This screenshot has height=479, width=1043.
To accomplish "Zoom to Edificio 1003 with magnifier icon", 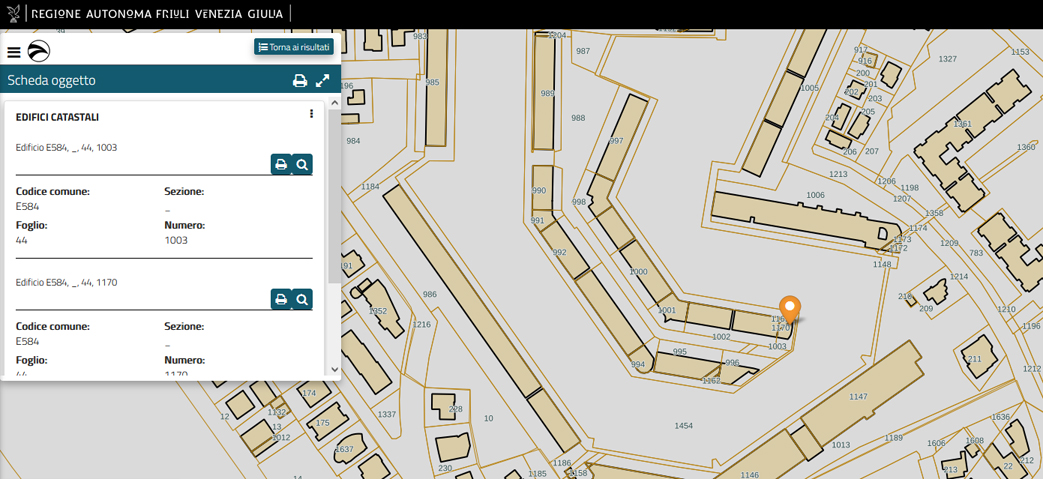I will coord(302,164).
